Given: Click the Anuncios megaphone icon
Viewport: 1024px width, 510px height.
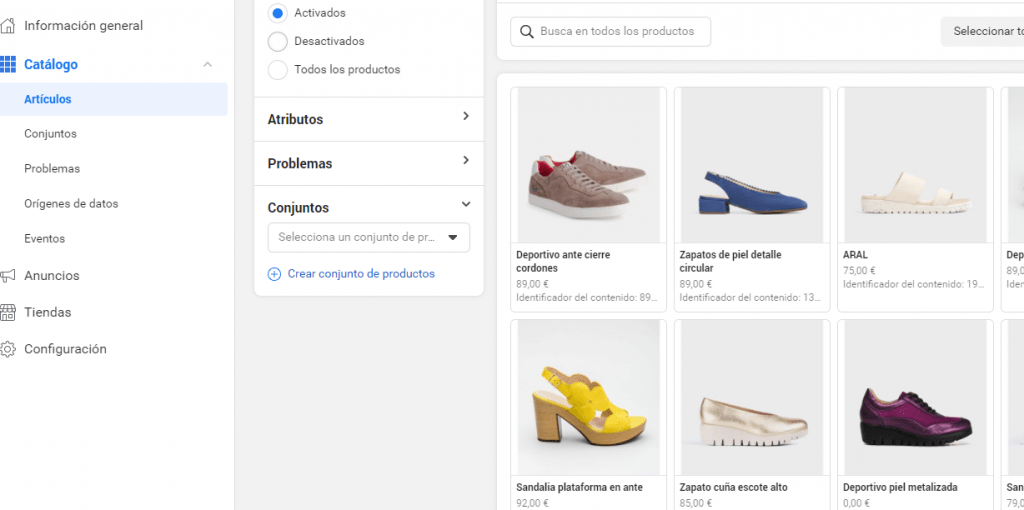Looking at the screenshot, I should (7, 276).
